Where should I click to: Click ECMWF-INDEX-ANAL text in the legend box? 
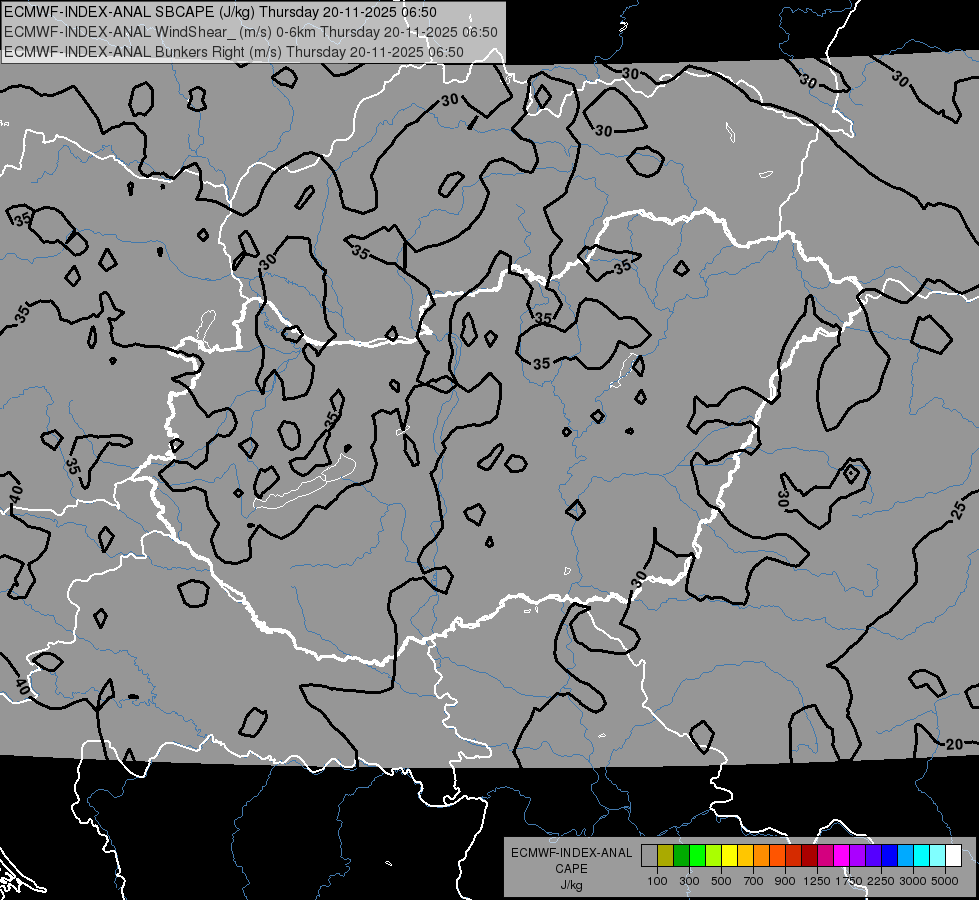click(571, 853)
